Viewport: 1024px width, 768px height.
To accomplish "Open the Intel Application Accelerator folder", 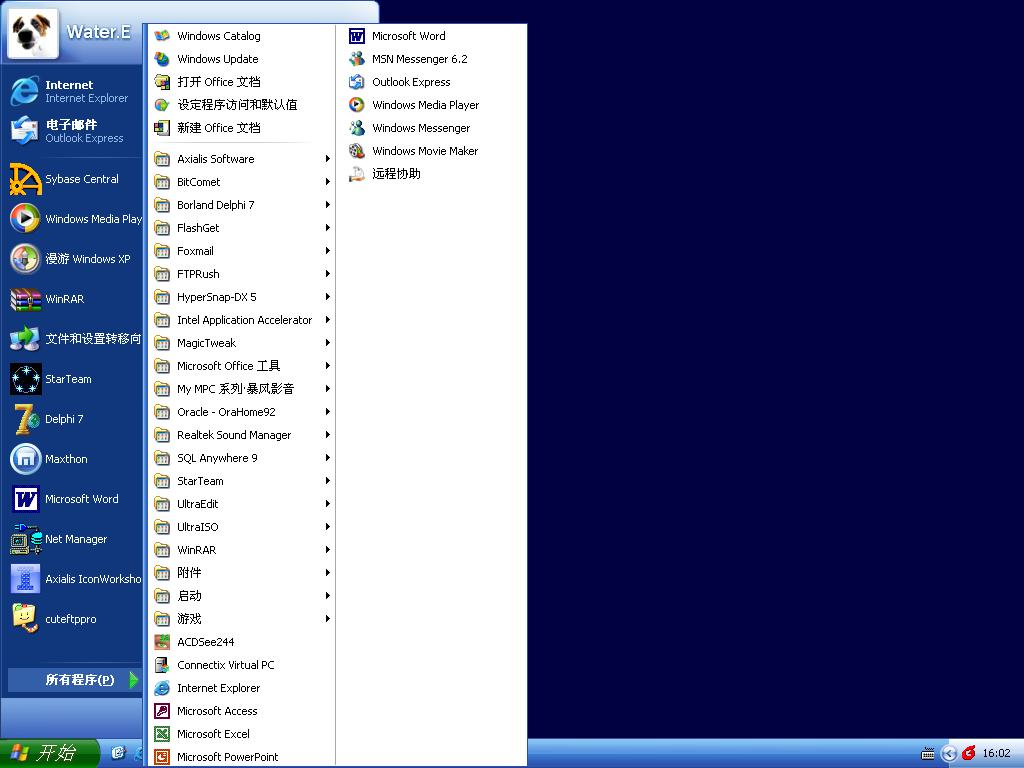I will click(x=242, y=320).
